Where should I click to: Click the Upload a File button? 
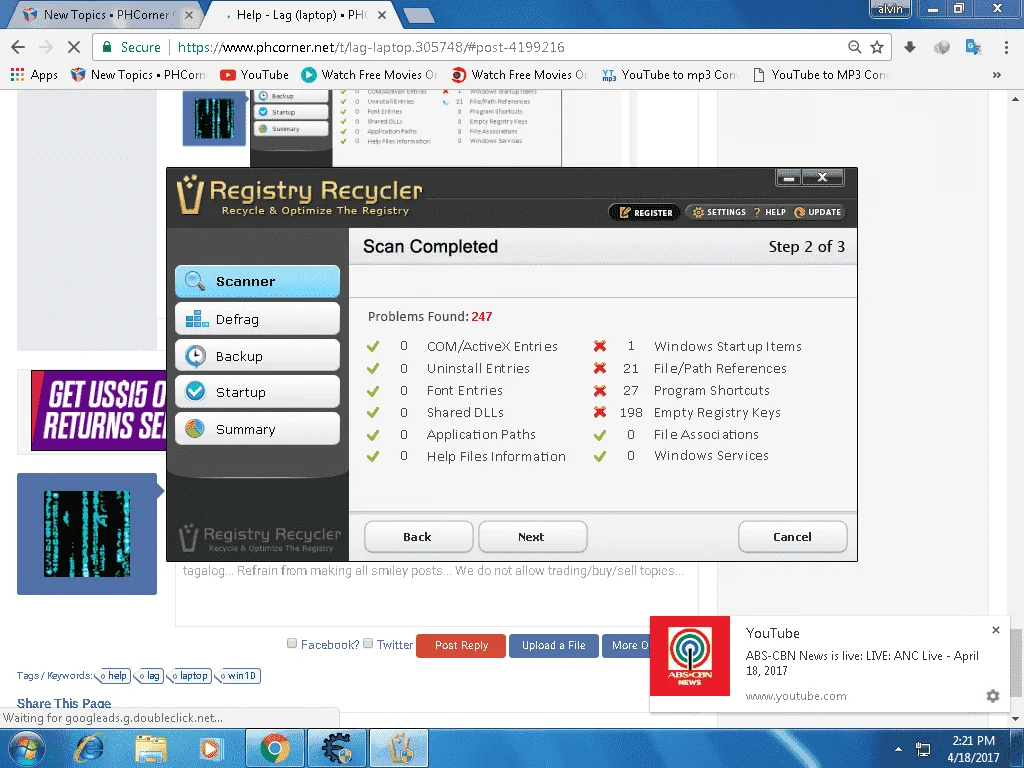pyautogui.click(x=553, y=645)
